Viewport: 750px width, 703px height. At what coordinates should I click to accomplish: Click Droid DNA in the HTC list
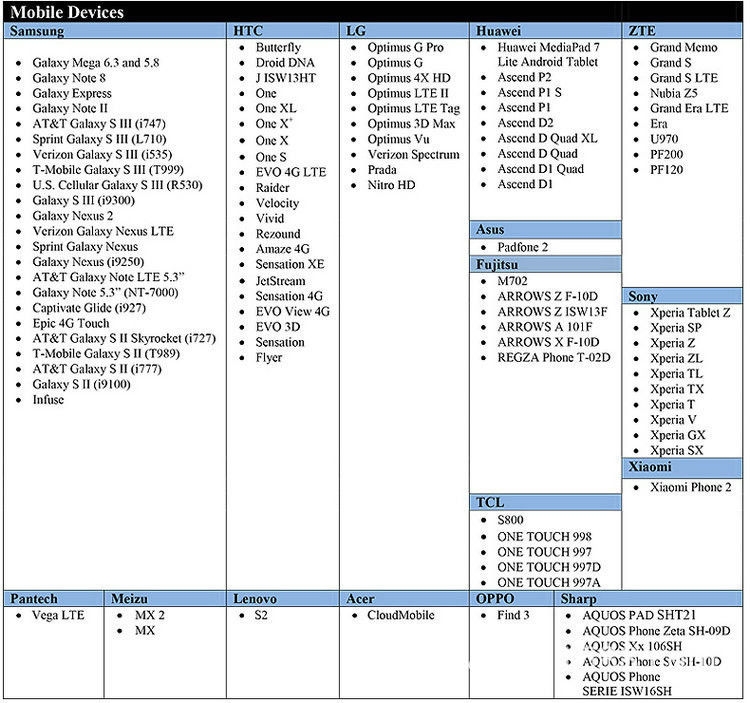coord(285,63)
